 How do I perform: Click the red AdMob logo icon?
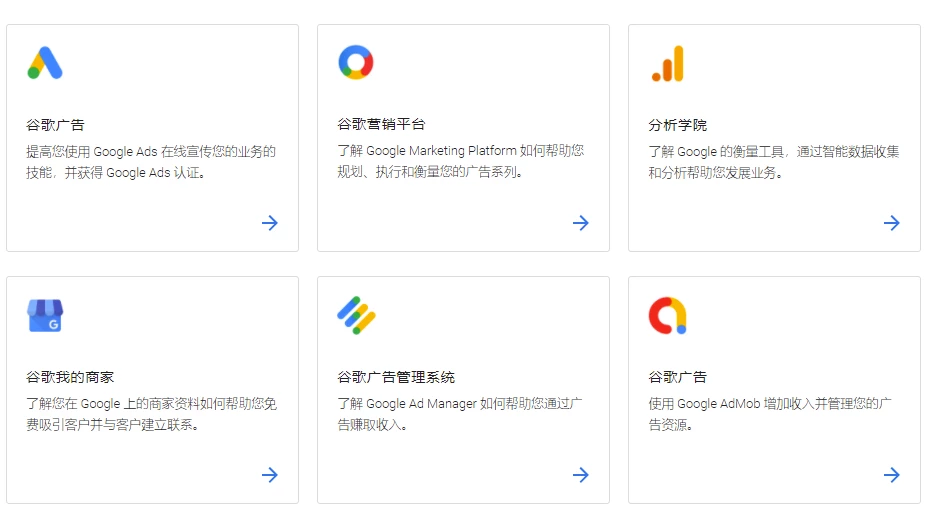667,316
